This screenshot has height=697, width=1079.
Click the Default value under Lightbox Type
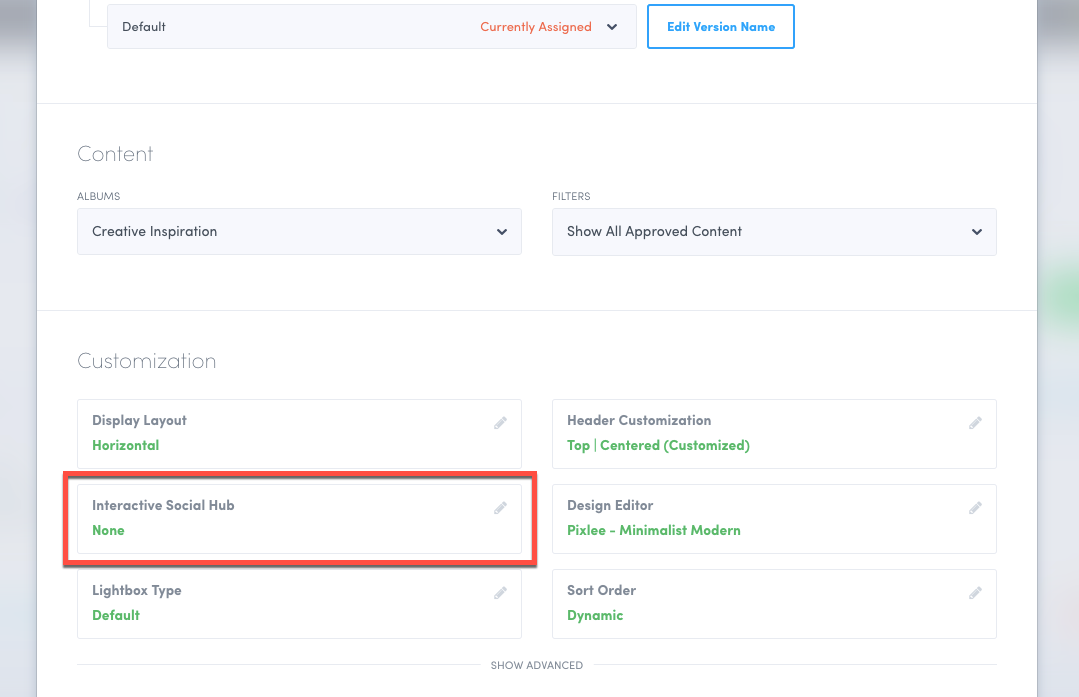(116, 615)
